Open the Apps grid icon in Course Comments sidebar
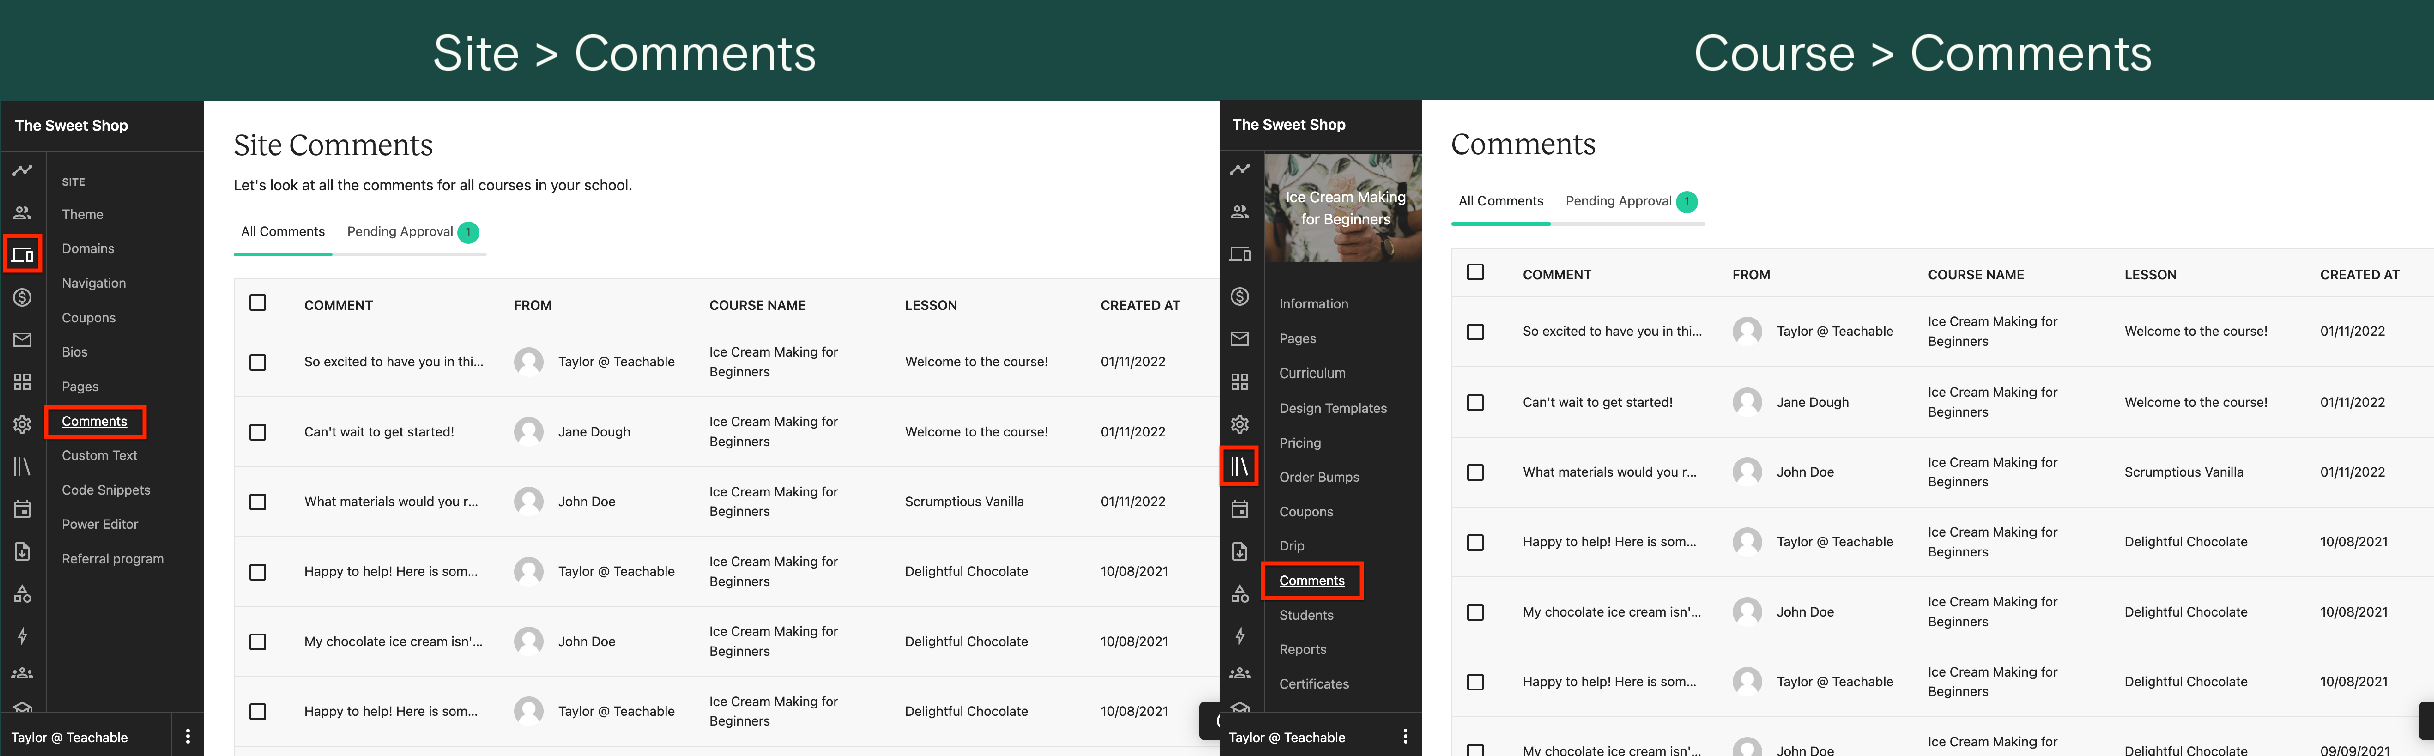Image resolution: width=2434 pixels, height=756 pixels. tap(1240, 381)
